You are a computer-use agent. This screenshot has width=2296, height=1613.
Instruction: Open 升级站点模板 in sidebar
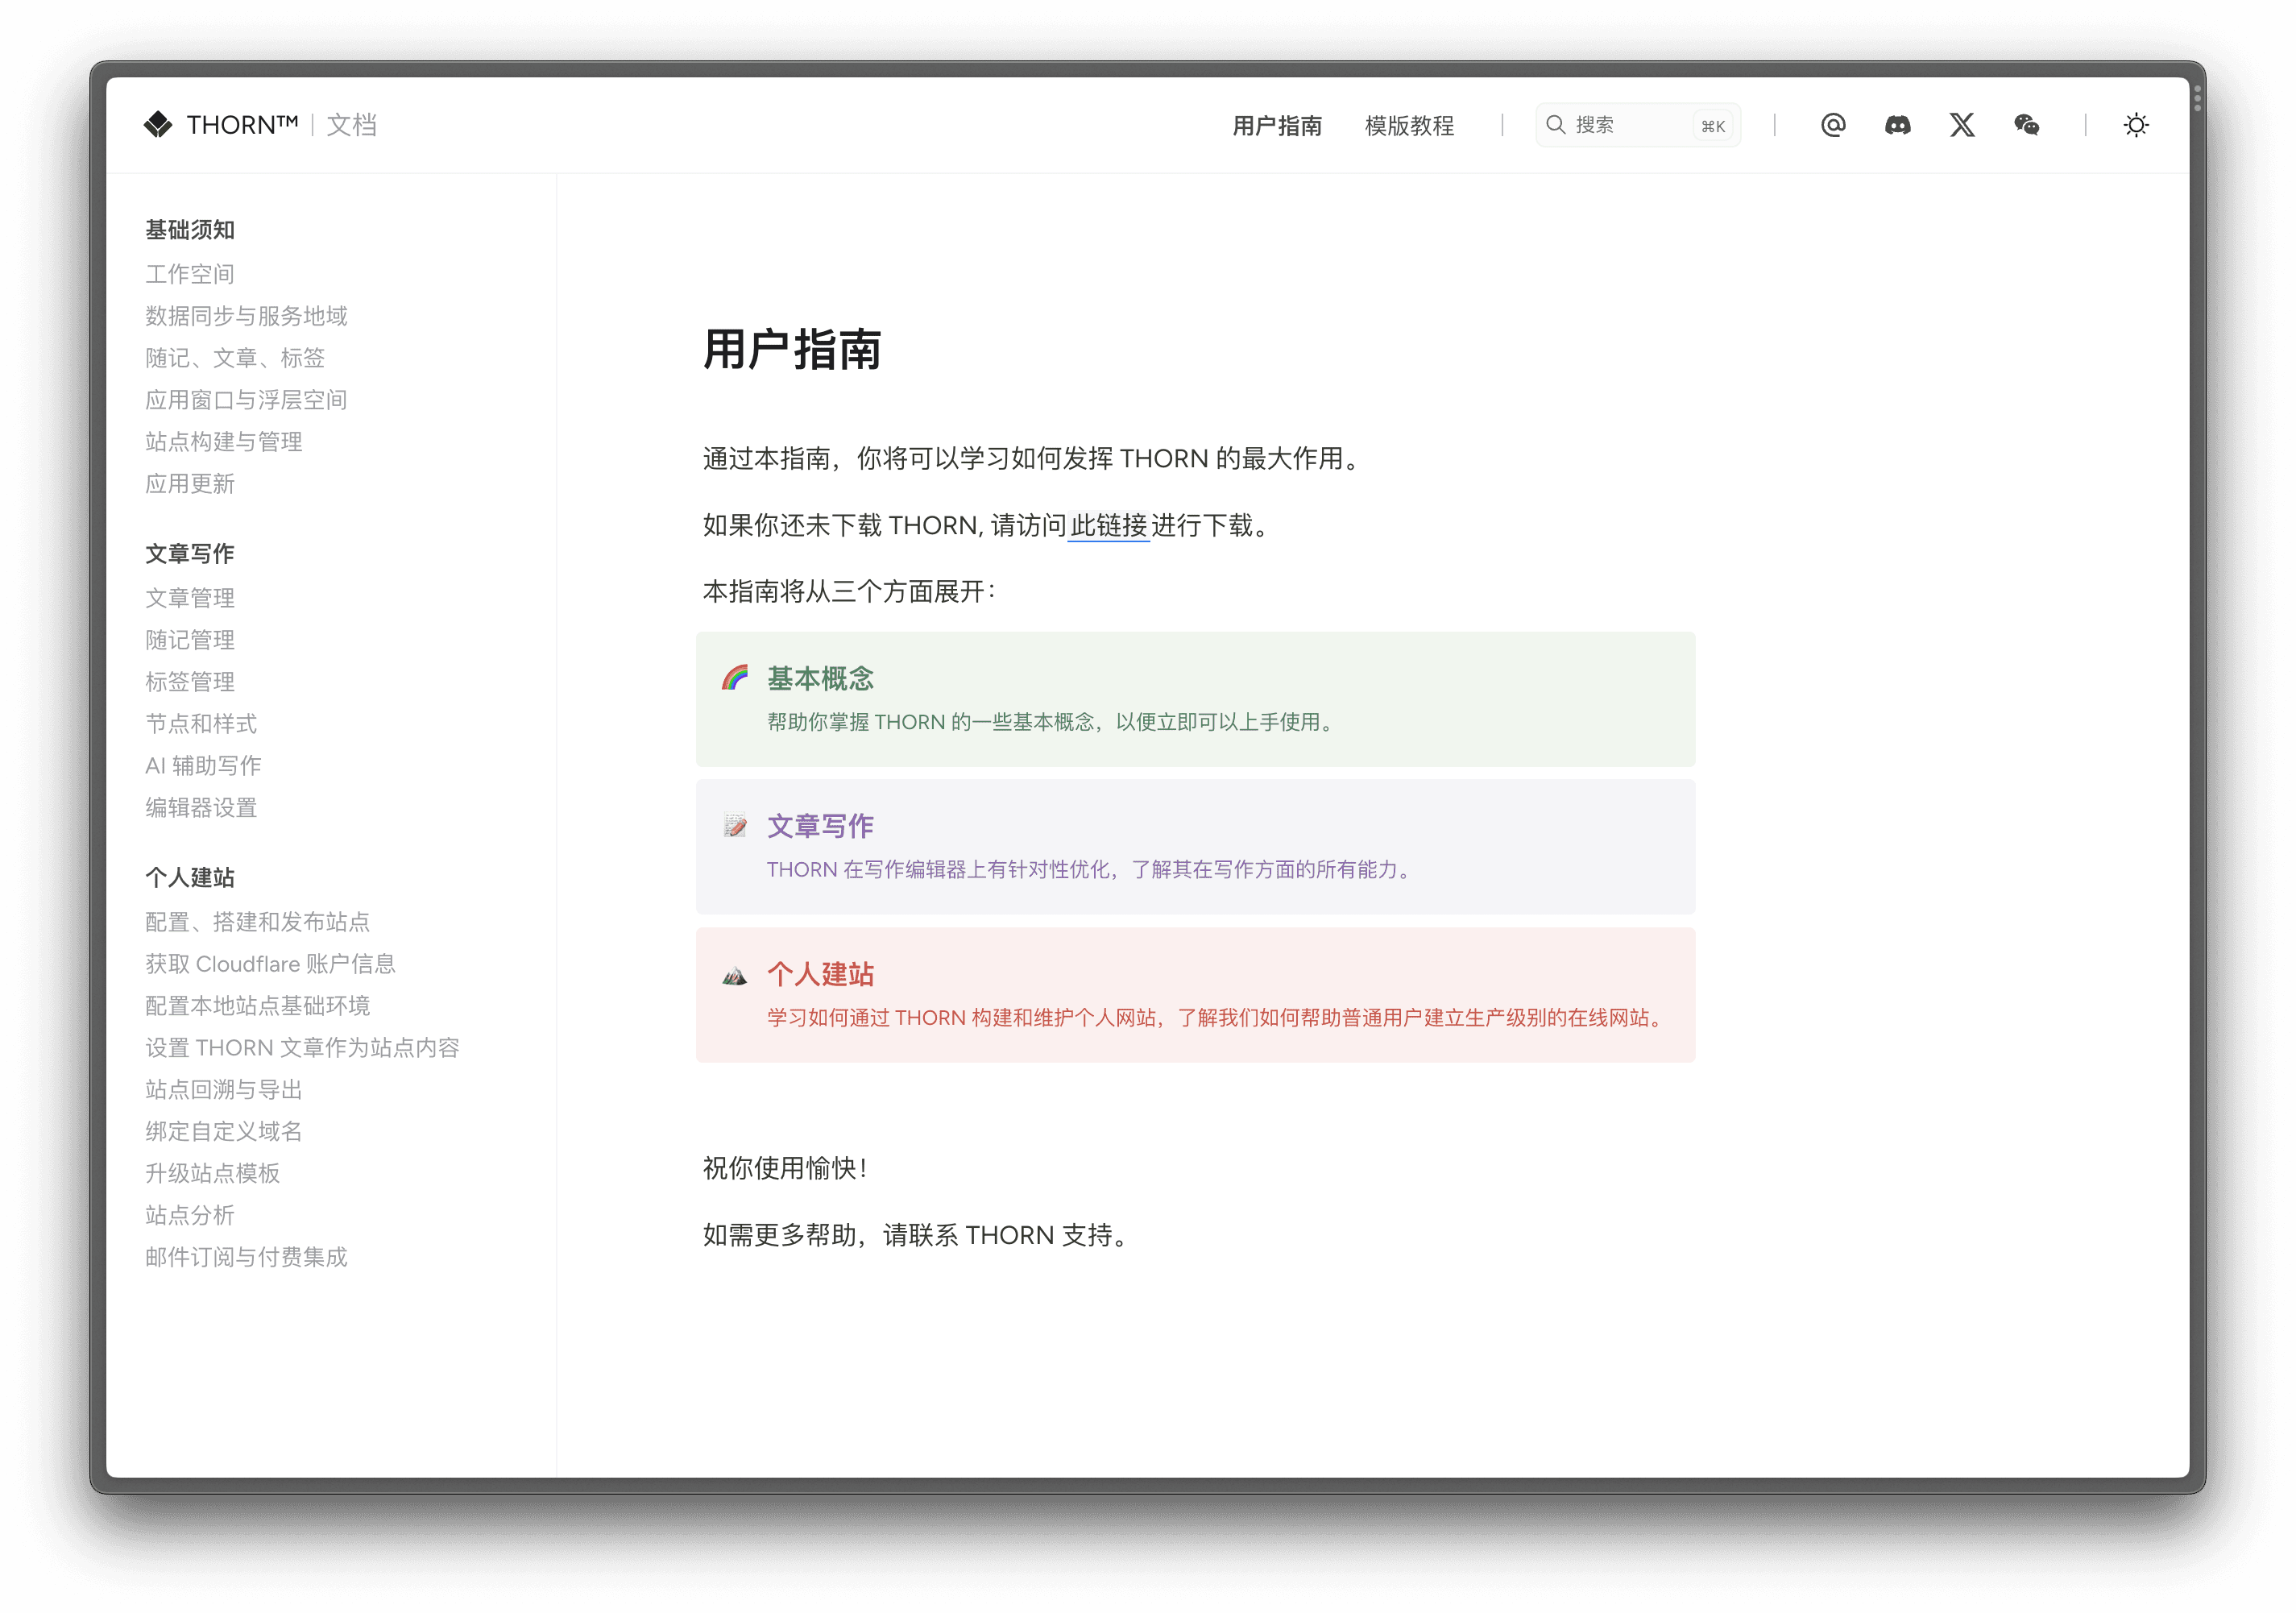[213, 1174]
